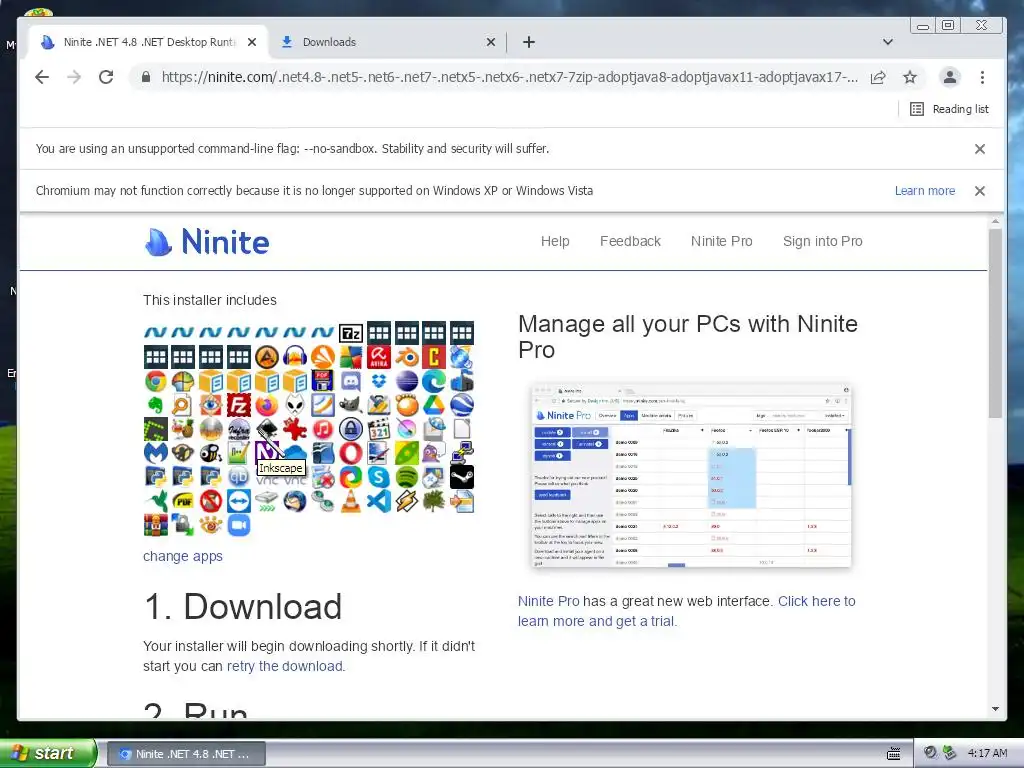Click the KeePass padlock icon

351,429
